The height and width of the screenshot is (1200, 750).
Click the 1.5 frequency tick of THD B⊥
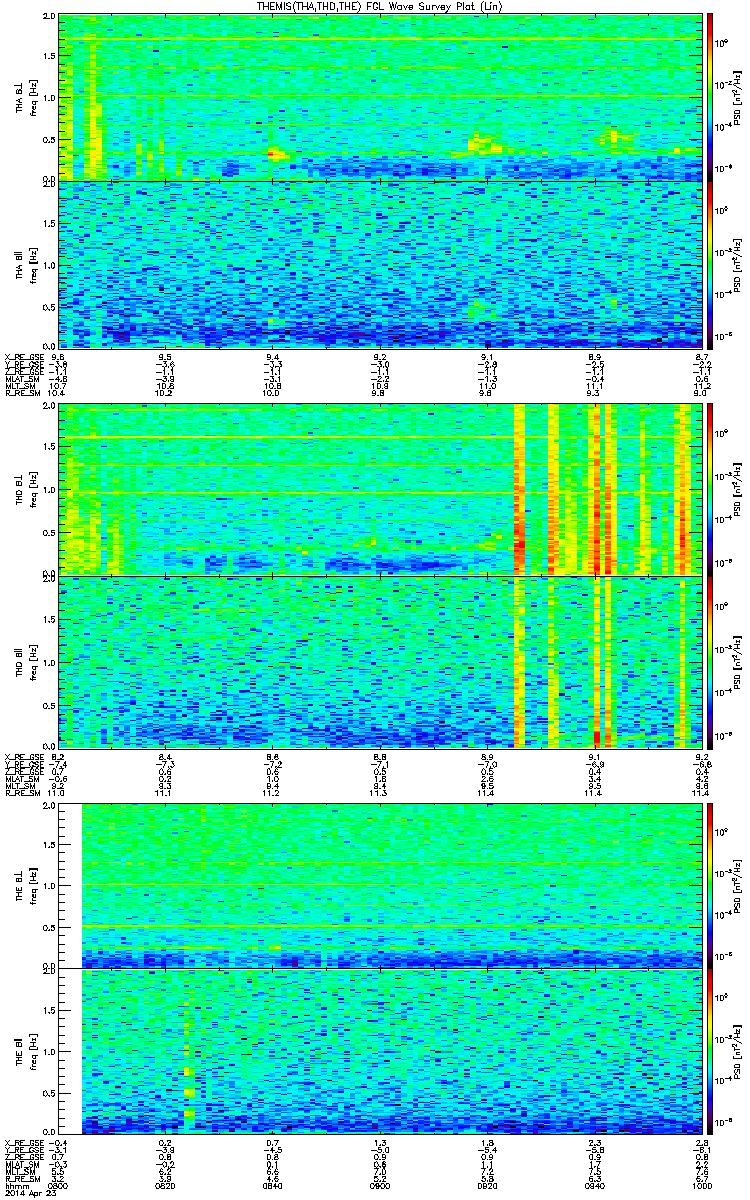coord(50,448)
